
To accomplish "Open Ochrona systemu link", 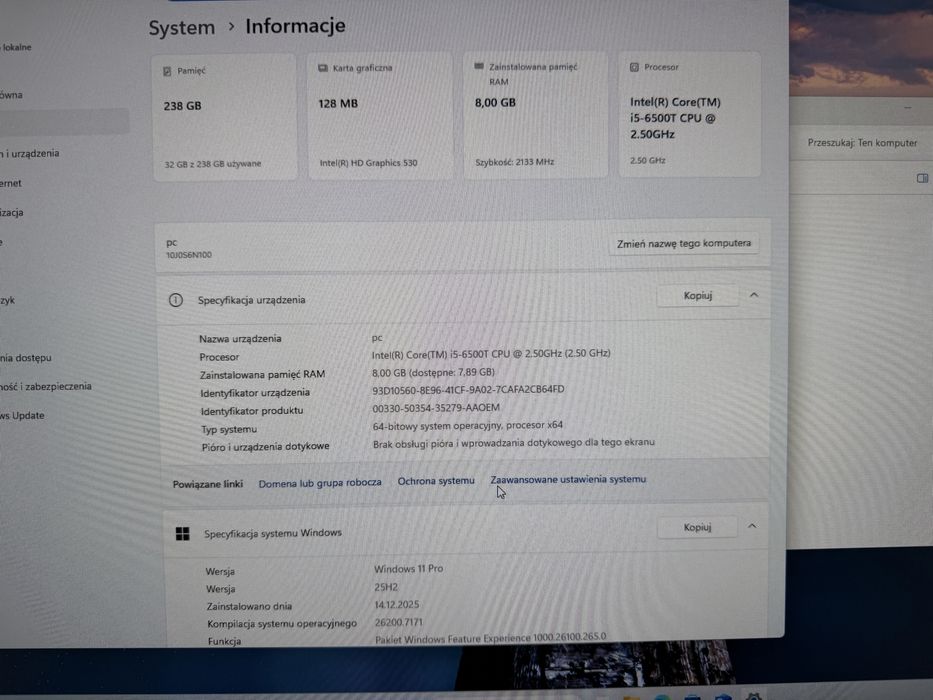I will coord(436,481).
